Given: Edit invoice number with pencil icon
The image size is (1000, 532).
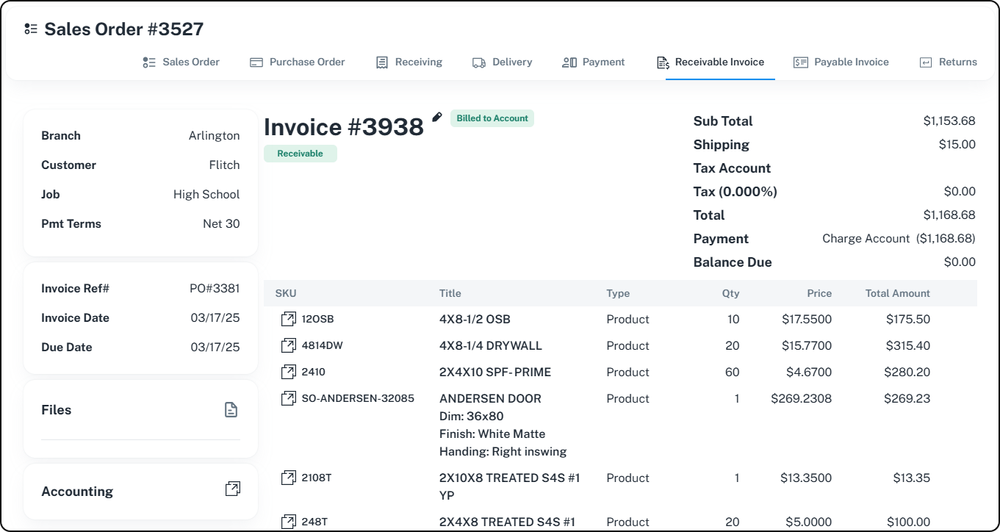Looking at the screenshot, I should (437, 117).
